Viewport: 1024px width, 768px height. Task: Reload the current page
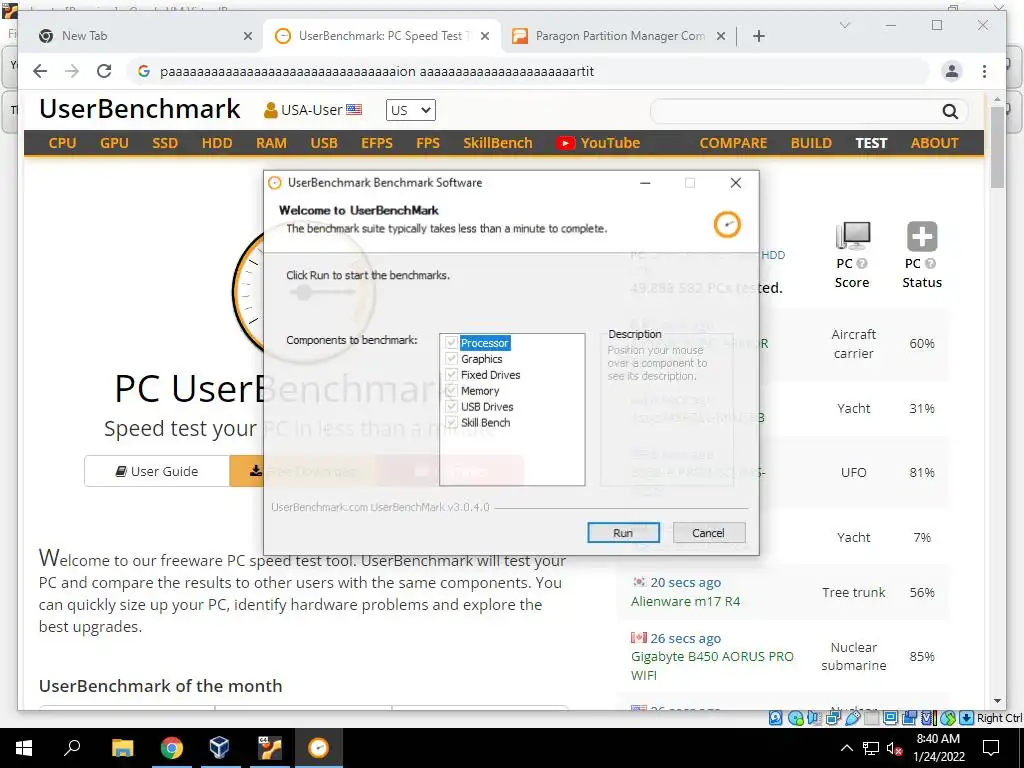pyautogui.click(x=104, y=71)
